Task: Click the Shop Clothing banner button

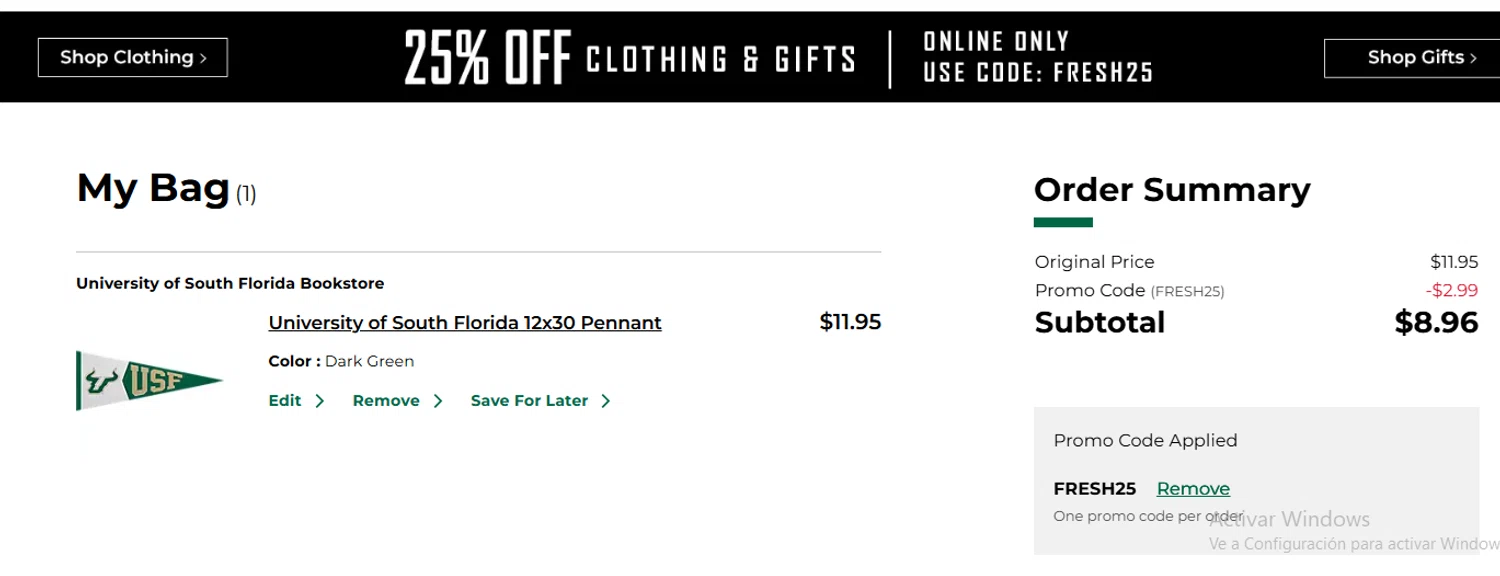Action: tap(133, 58)
